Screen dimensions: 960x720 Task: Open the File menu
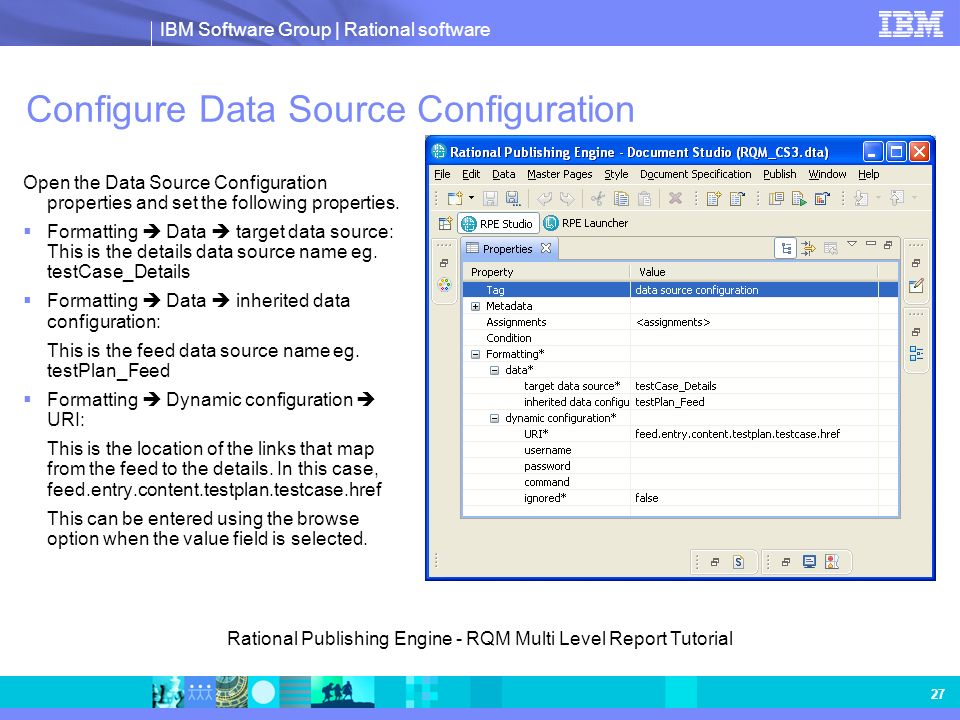[x=442, y=174]
